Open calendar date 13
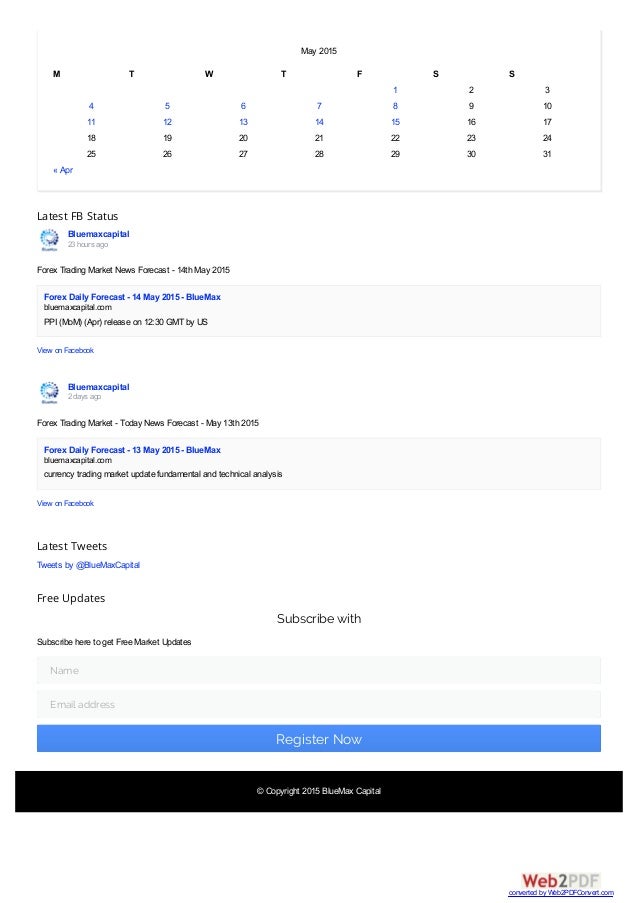 point(243,122)
